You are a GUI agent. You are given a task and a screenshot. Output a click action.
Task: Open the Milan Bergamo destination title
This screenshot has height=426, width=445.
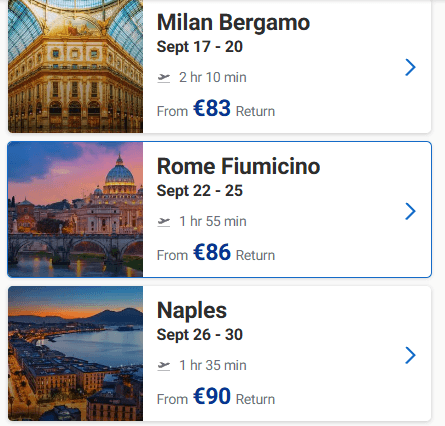[x=233, y=23]
